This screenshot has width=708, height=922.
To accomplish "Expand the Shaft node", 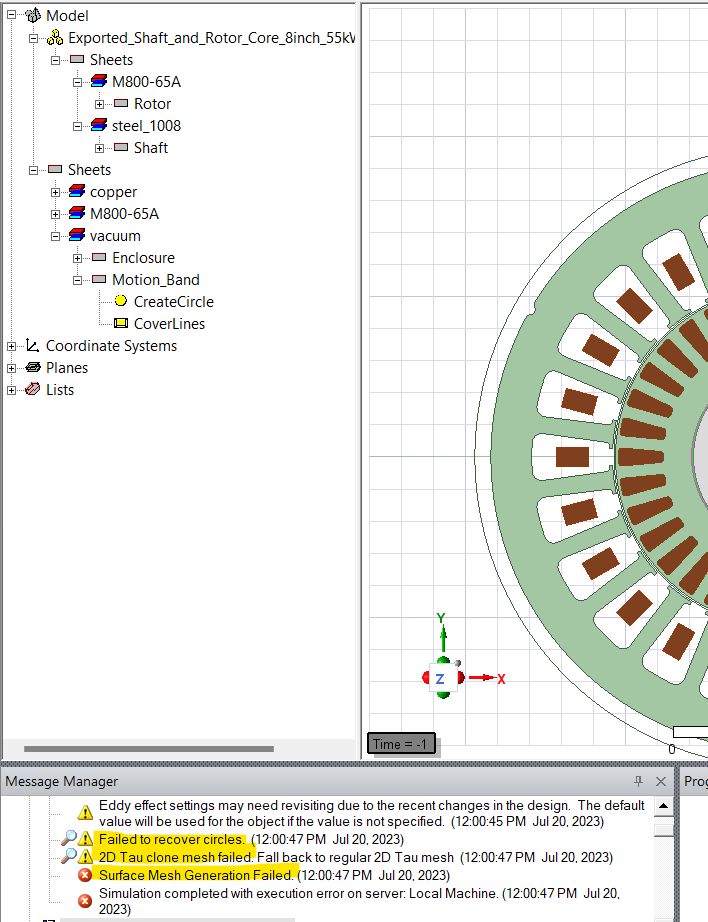I will pyautogui.click(x=99, y=148).
